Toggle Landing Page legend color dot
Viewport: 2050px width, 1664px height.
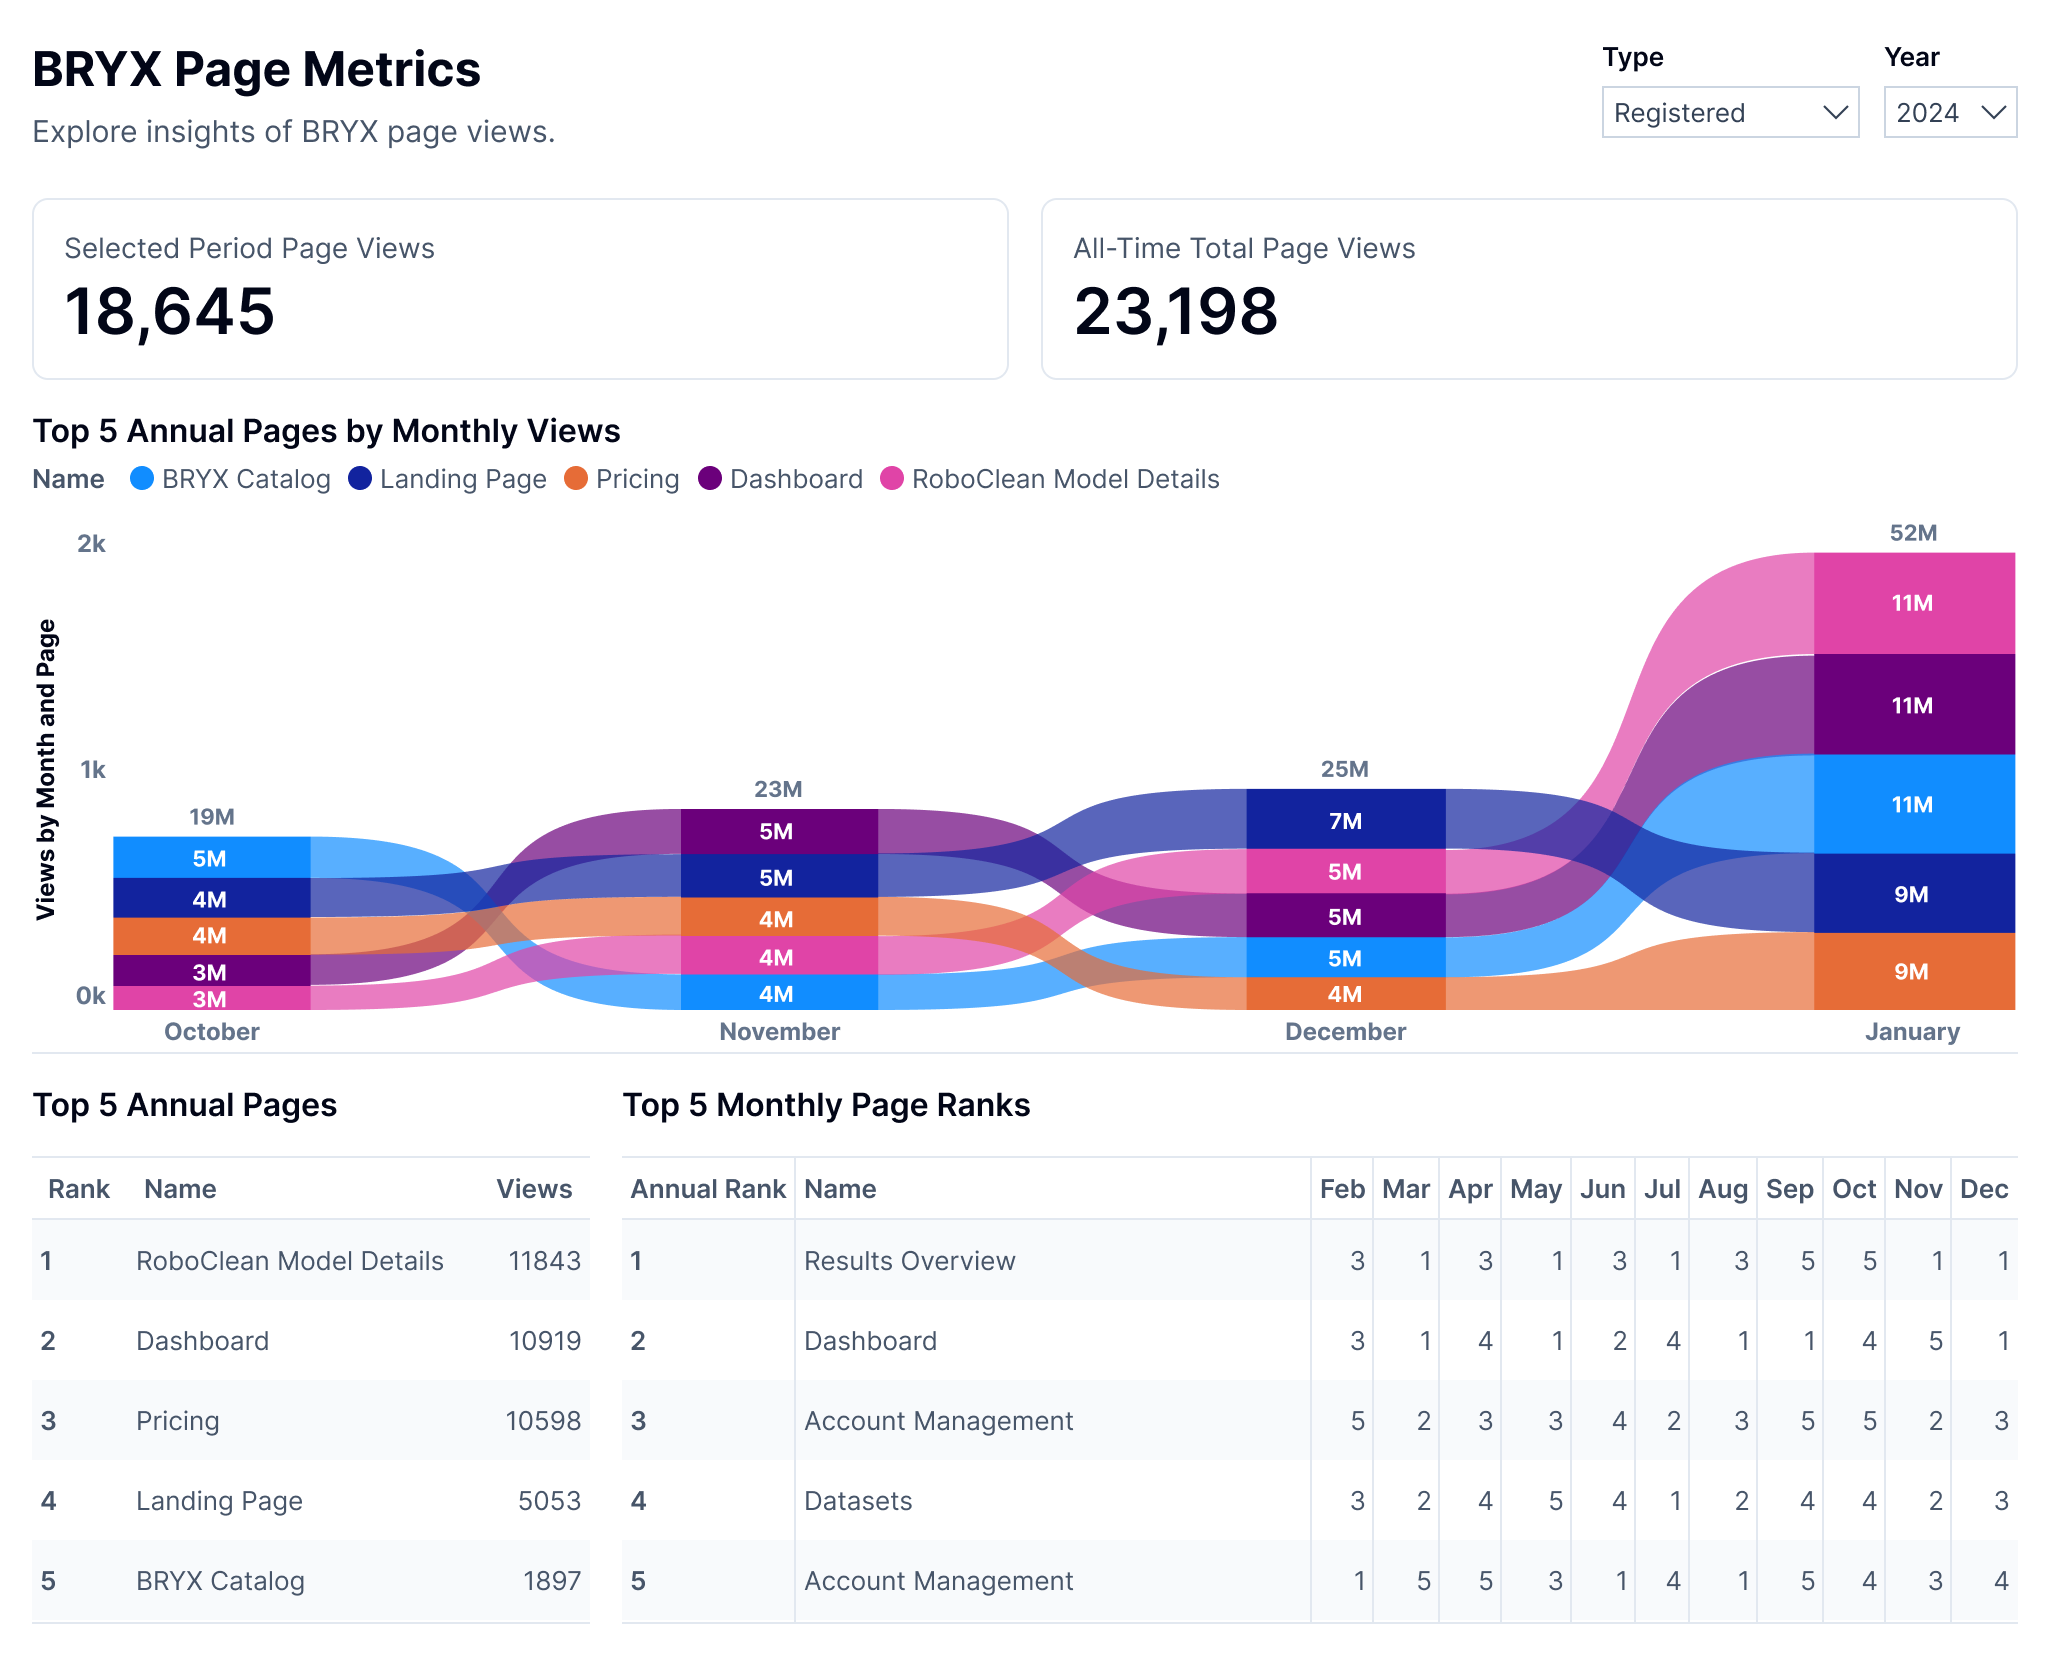pos(360,479)
